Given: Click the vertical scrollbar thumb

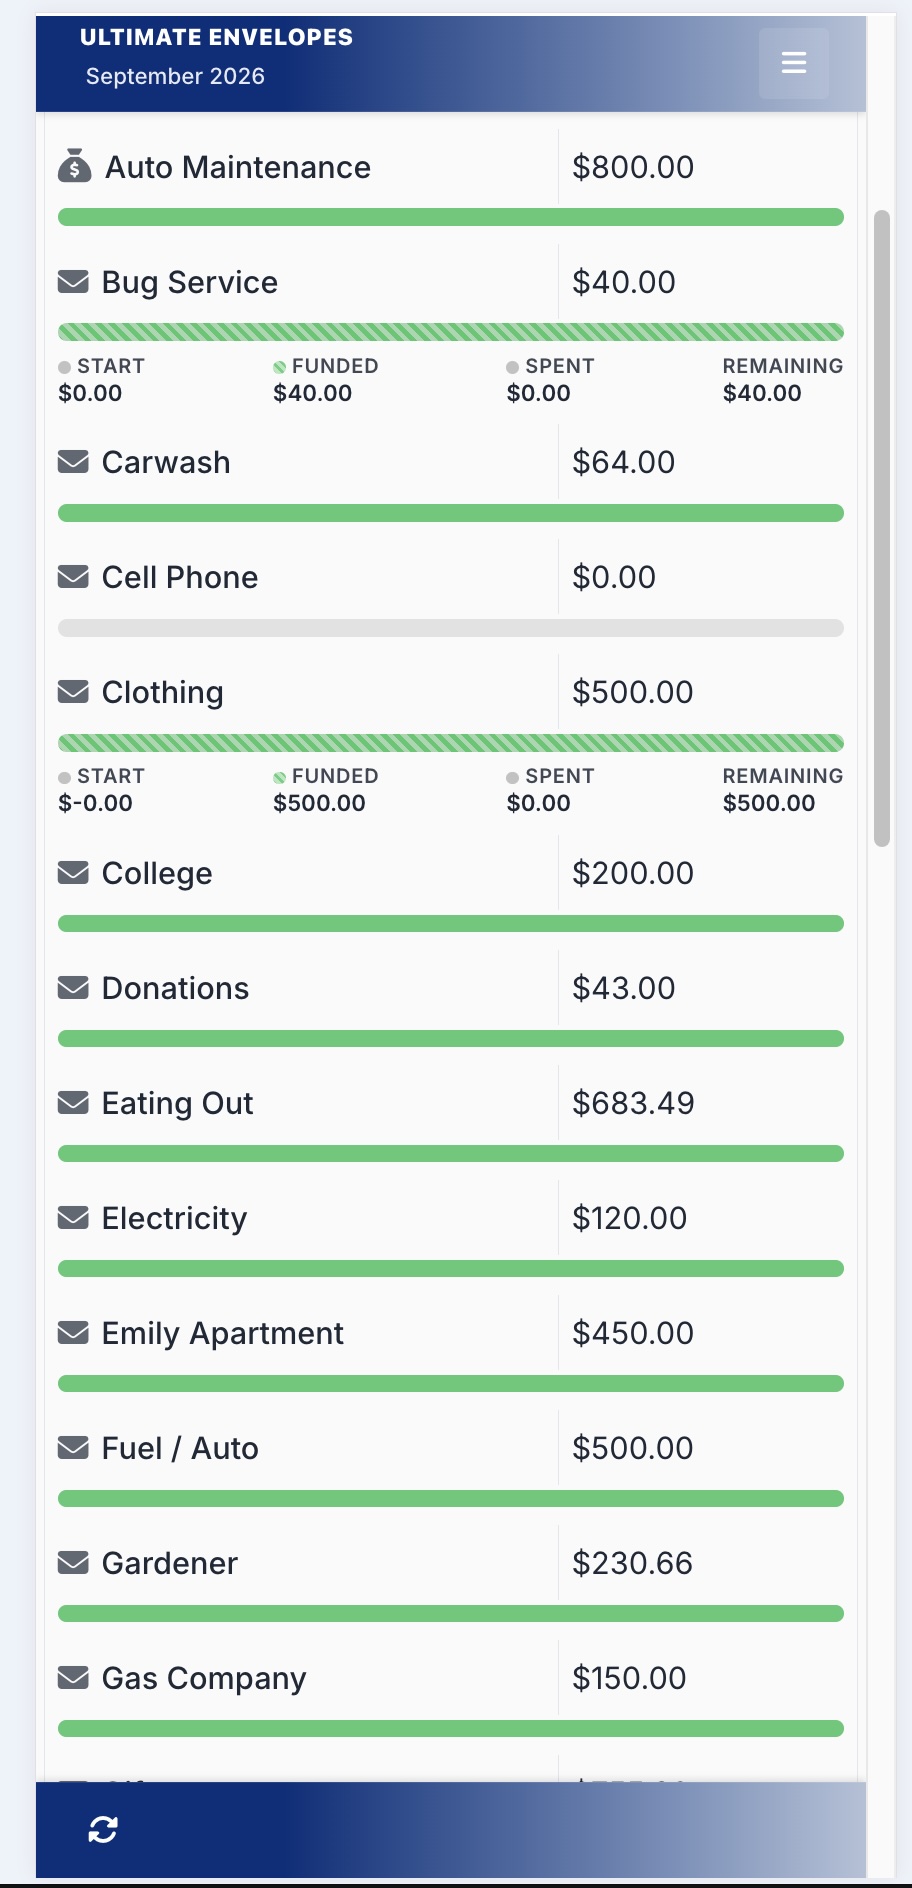Looking at the screenshot, I should [882, 528].
